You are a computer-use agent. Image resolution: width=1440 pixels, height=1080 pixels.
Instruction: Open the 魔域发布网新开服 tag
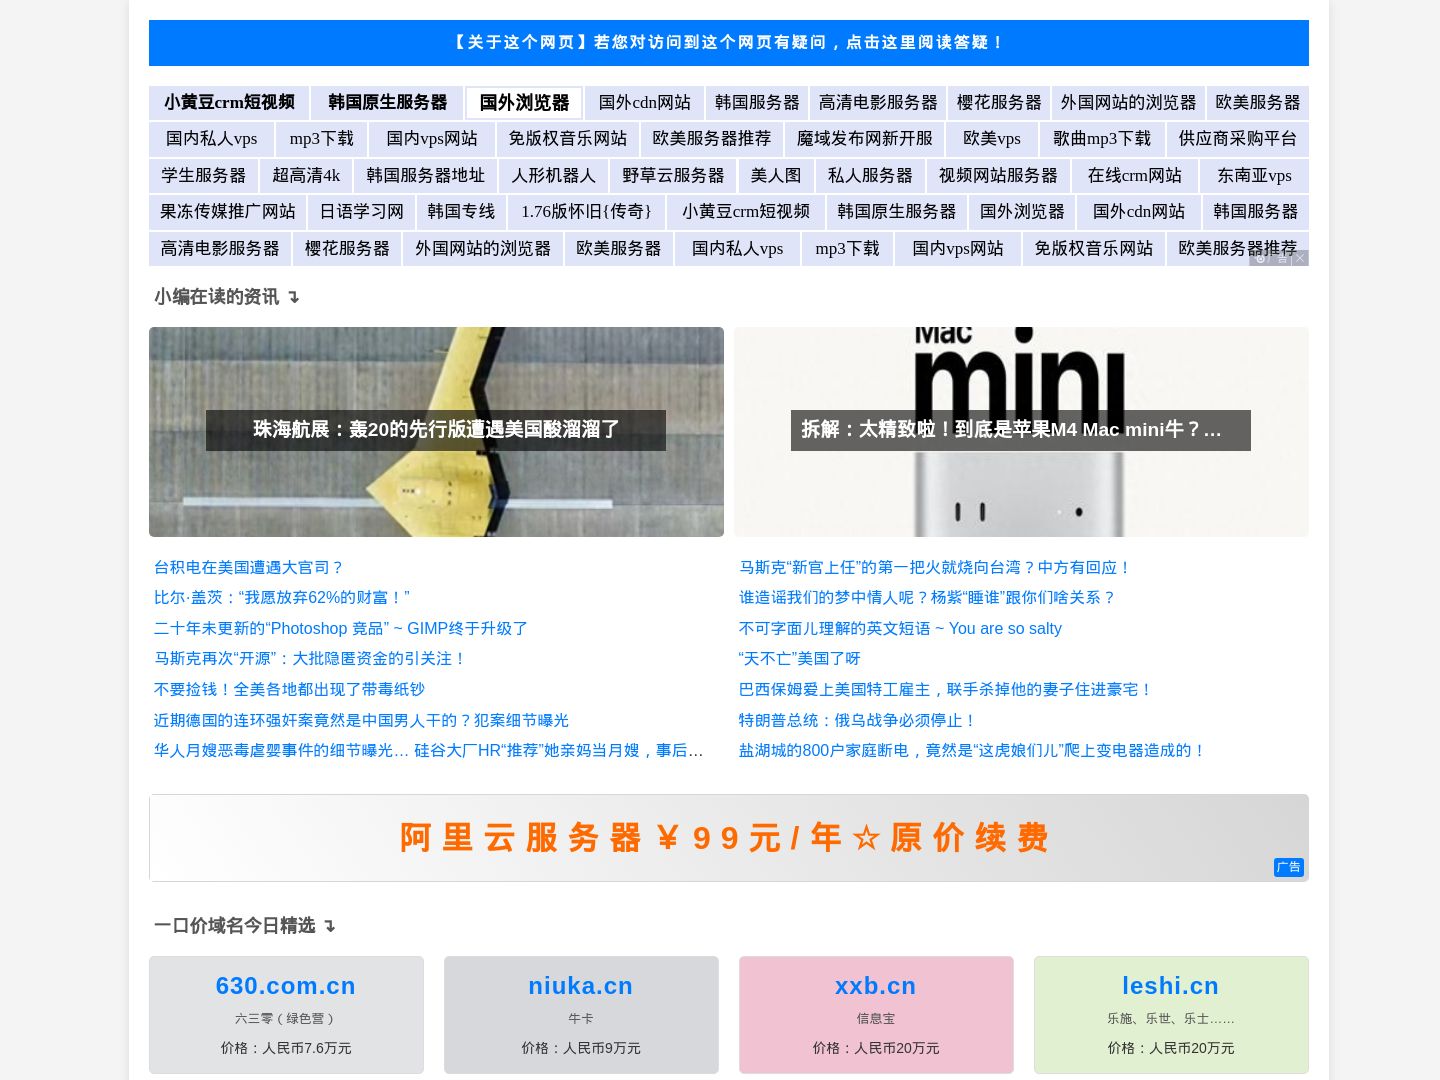[x=865, y=139]
